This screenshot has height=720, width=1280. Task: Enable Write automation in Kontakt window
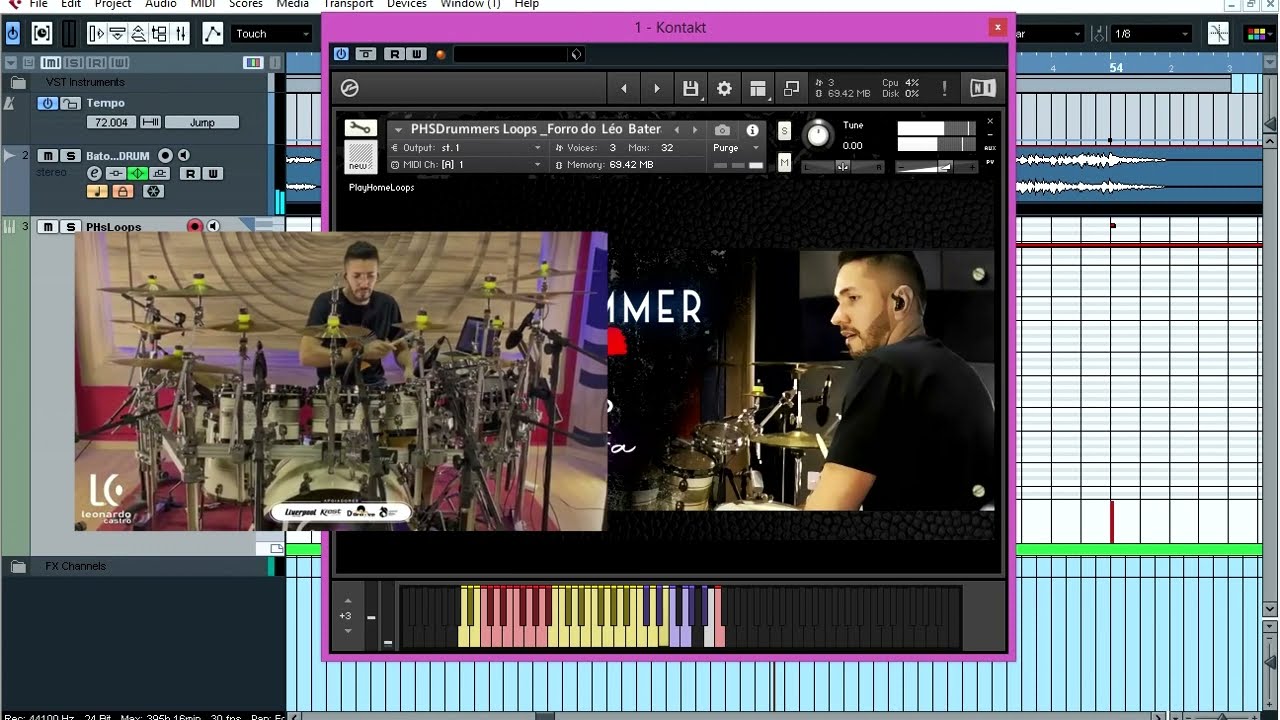[x=416, y=54]
